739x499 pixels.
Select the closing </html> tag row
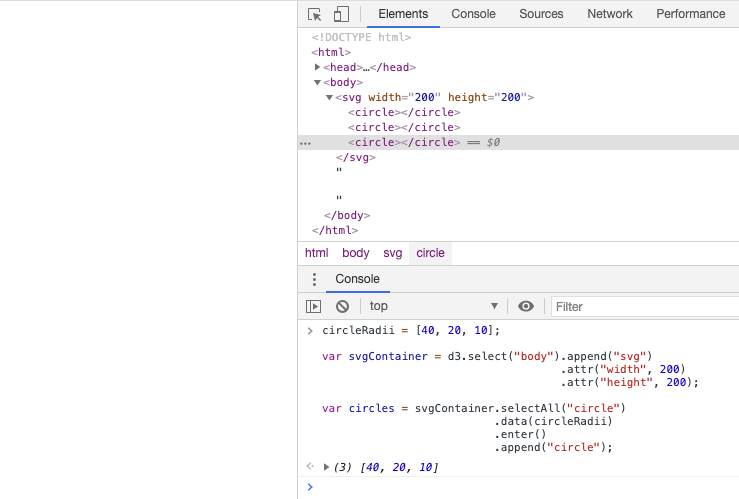(x=335, y=230)
